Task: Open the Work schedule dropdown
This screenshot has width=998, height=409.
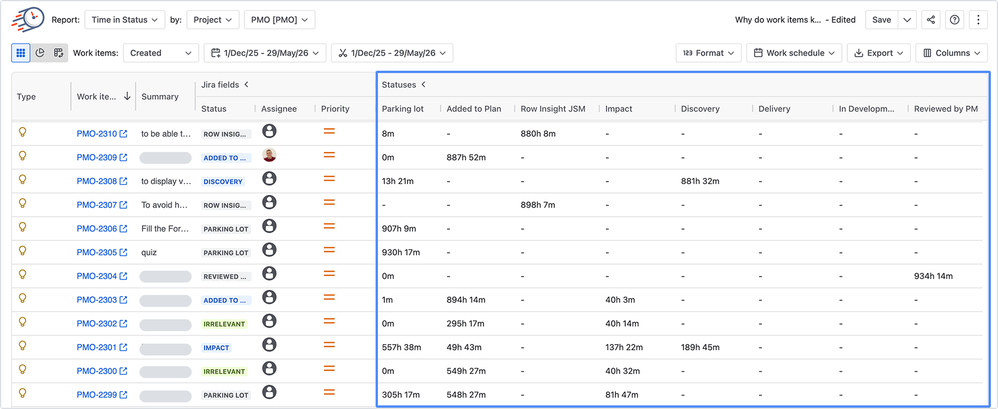Action: point(794,53)
